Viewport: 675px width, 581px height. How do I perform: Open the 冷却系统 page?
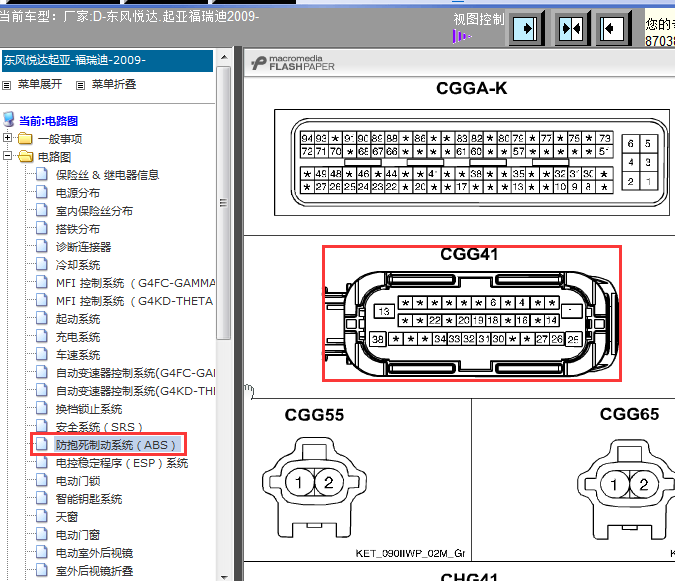pos(78,265)
